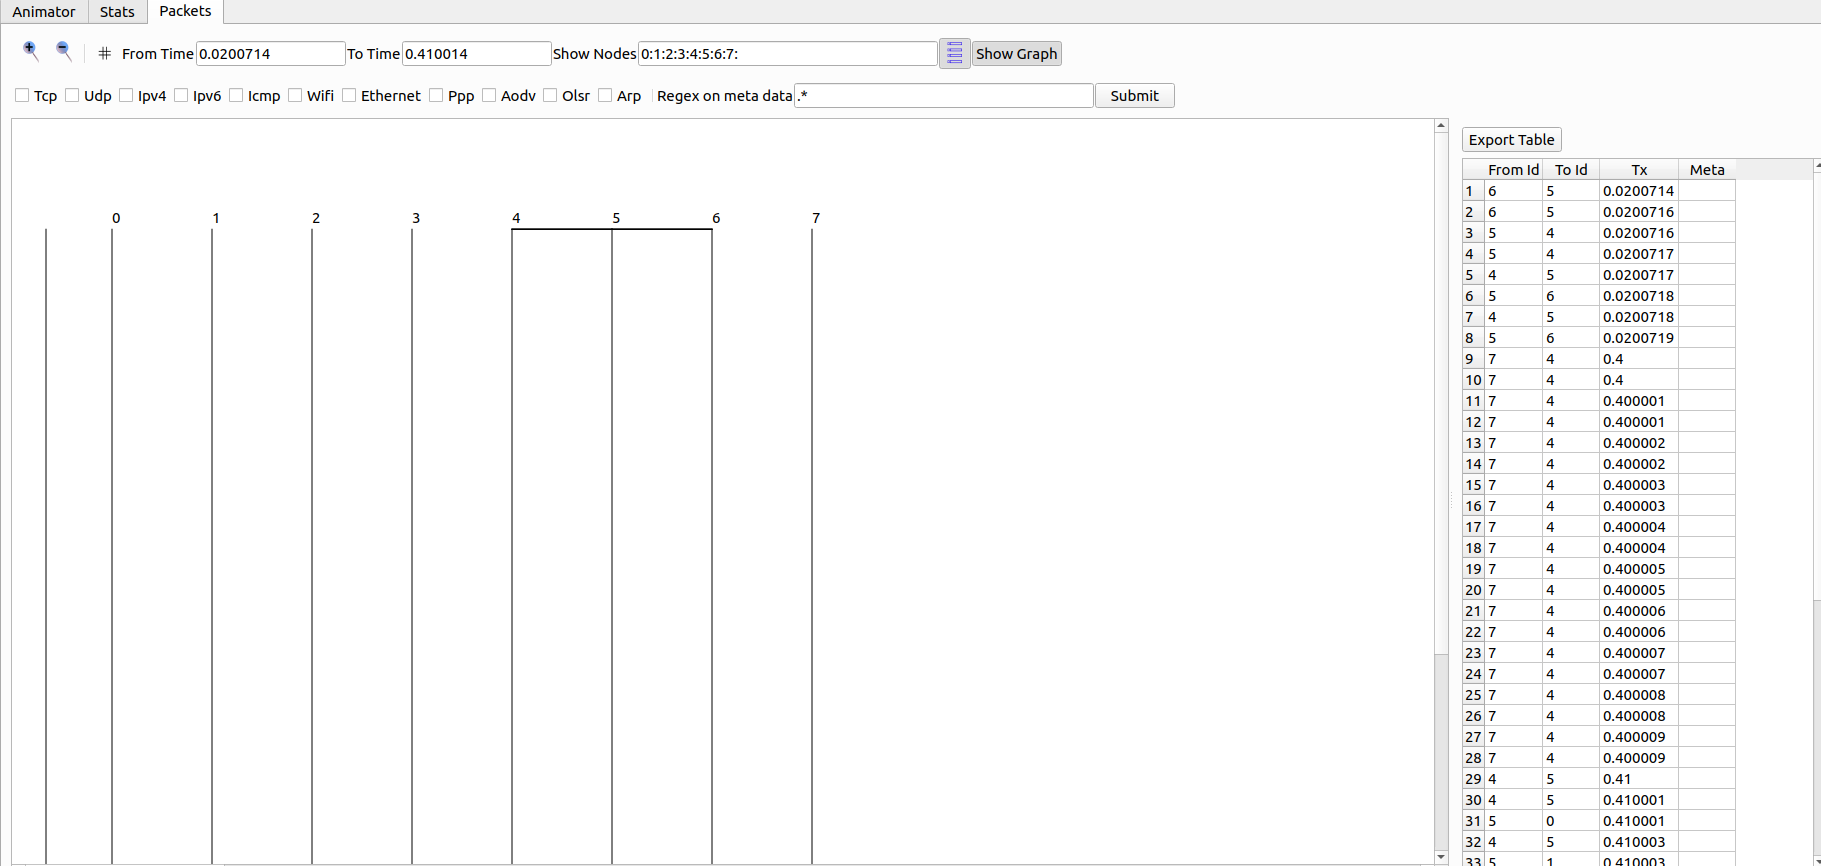
Task: Click the From Time input field
Action: (x=270, y=54)
